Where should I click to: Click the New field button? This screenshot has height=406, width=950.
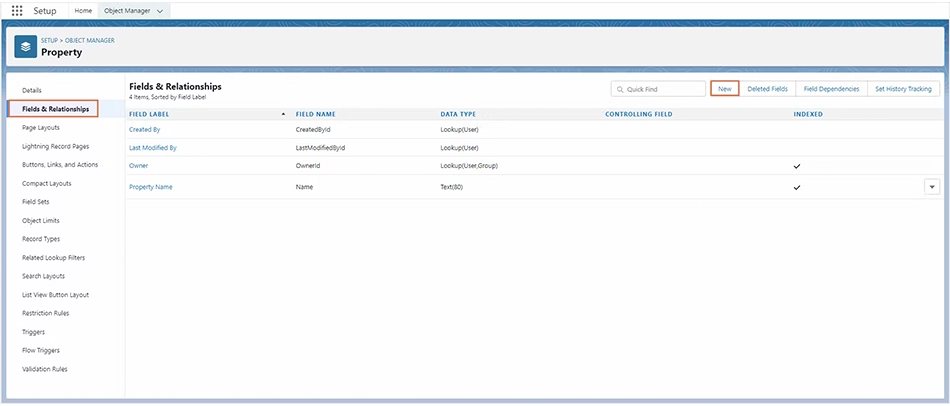(x=725, y=88)
